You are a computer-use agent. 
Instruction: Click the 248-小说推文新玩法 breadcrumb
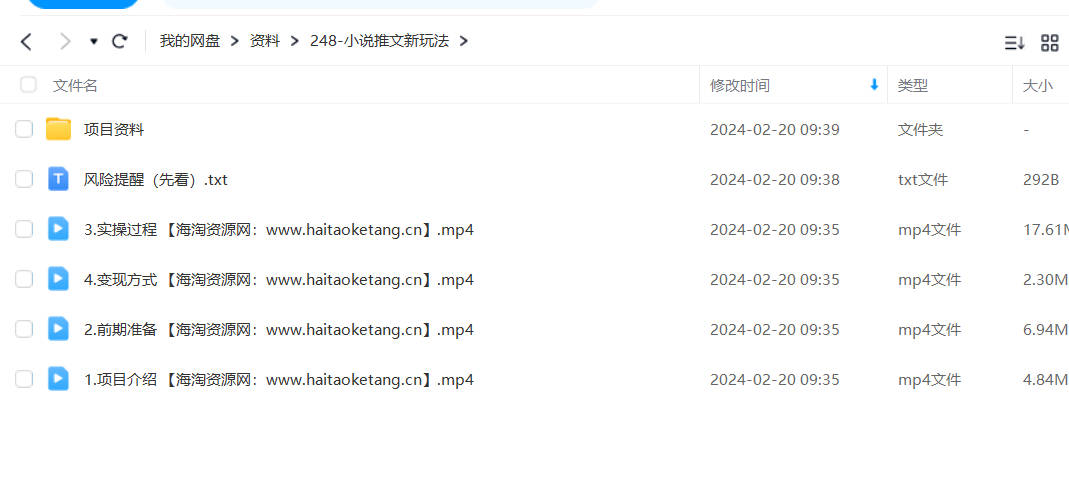point(379,41)
